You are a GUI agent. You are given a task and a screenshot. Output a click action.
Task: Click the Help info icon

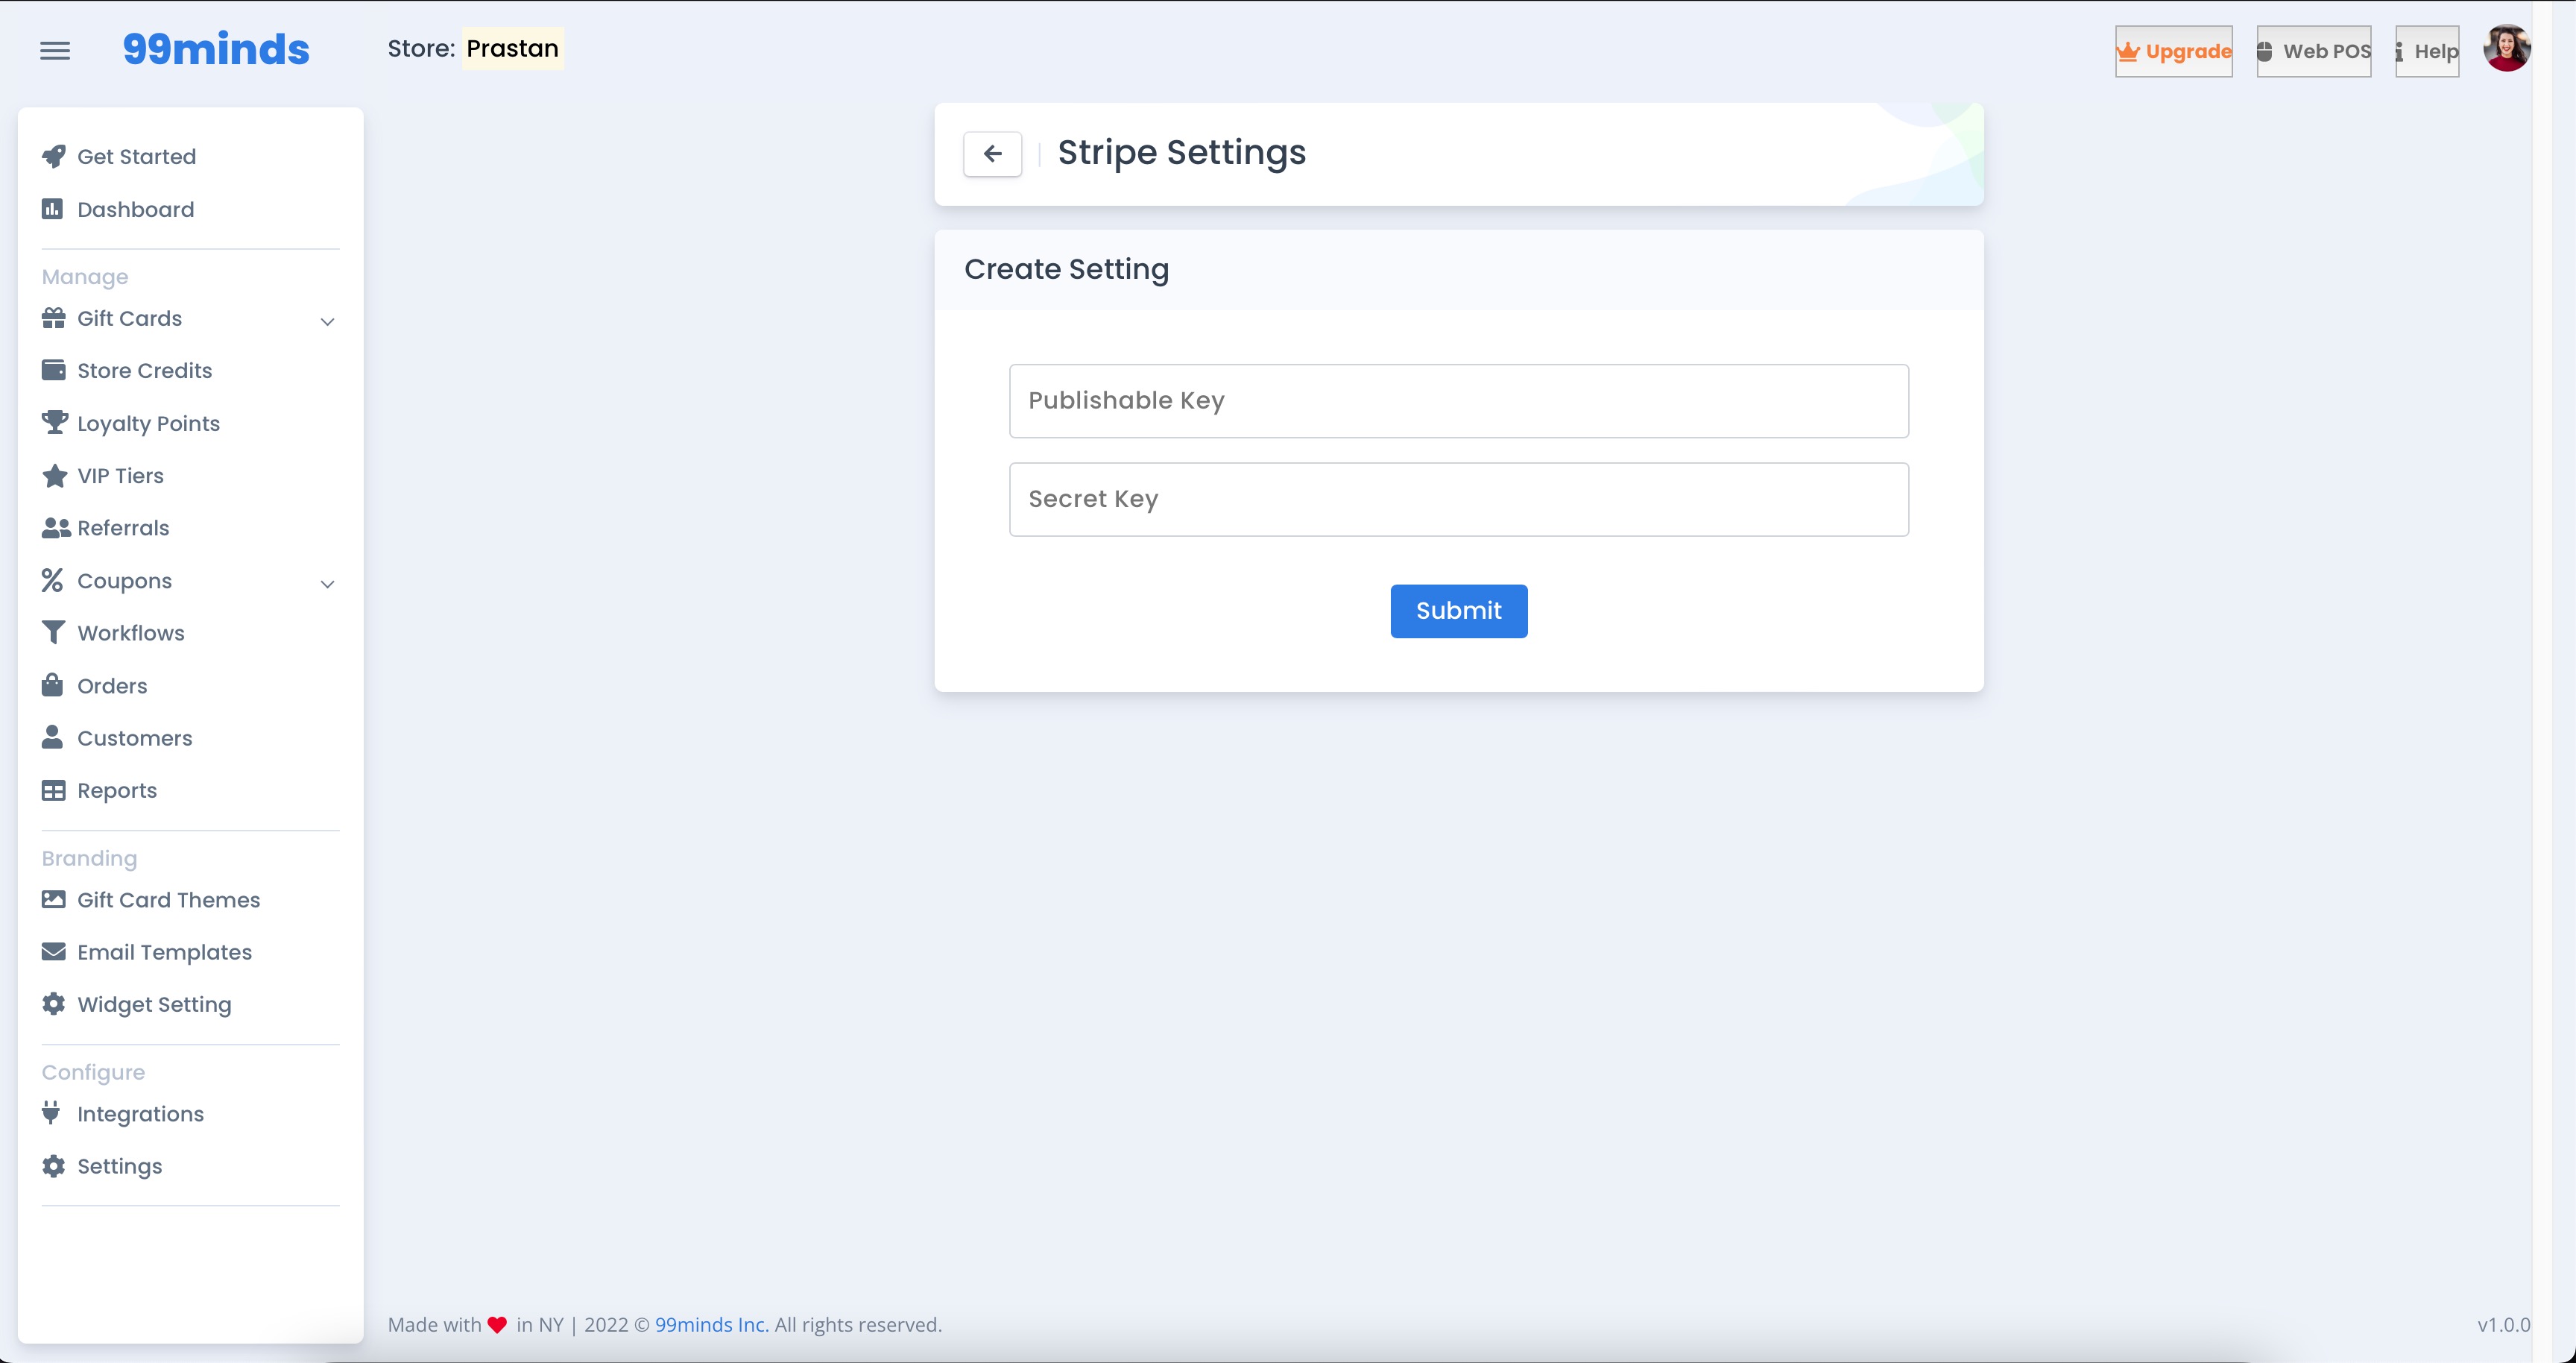(x=2399, y=52)
